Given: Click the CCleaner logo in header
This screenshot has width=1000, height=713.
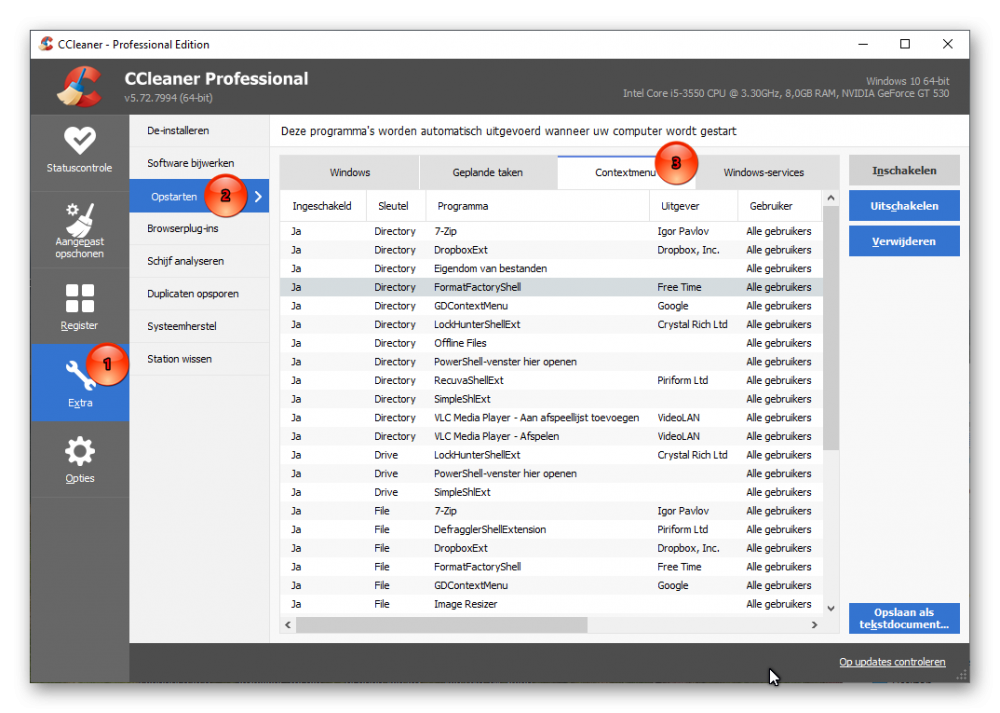Looking at the screenshot, I should pyautogui.click(x=78, y=86).
